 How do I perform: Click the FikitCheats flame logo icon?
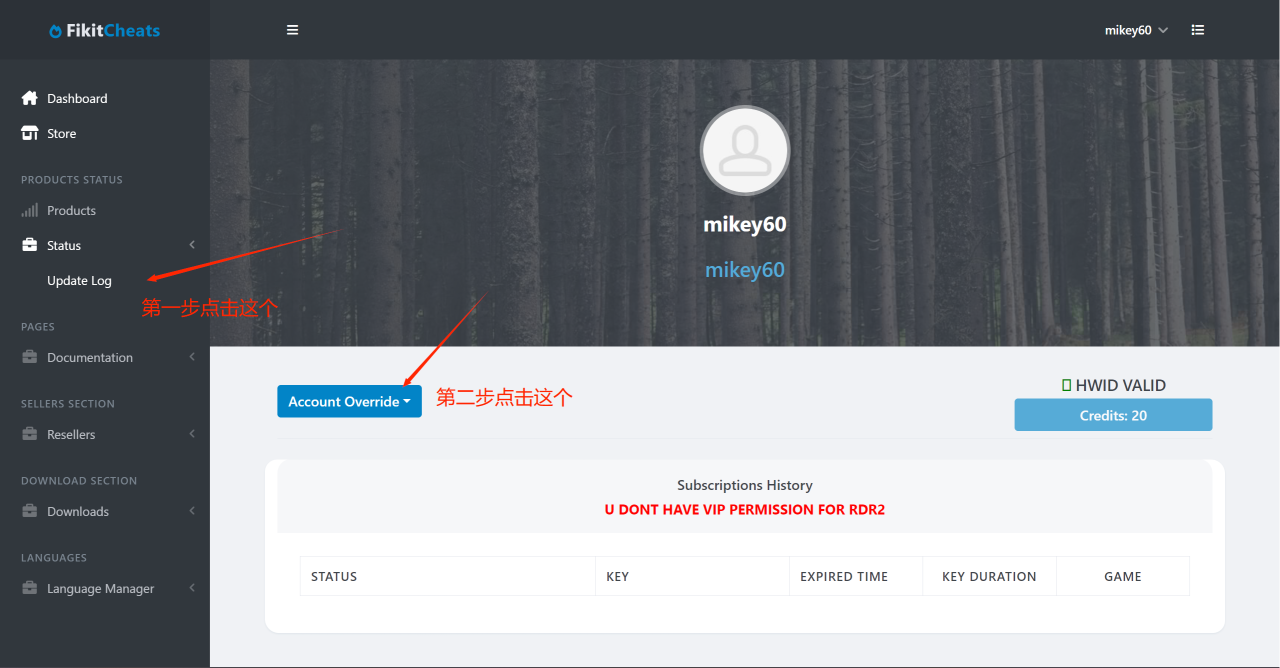tap(55, 31)
